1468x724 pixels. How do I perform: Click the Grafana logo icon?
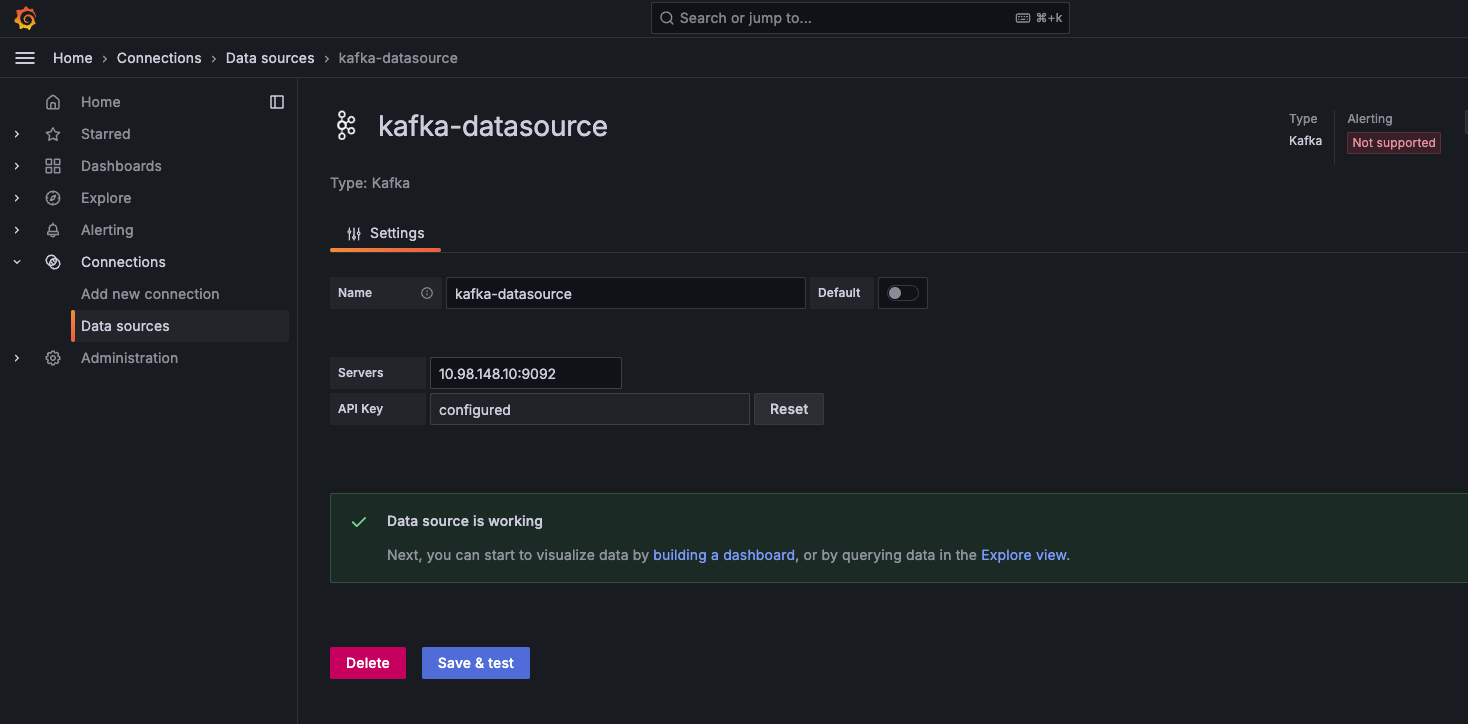tap(25, 18)
